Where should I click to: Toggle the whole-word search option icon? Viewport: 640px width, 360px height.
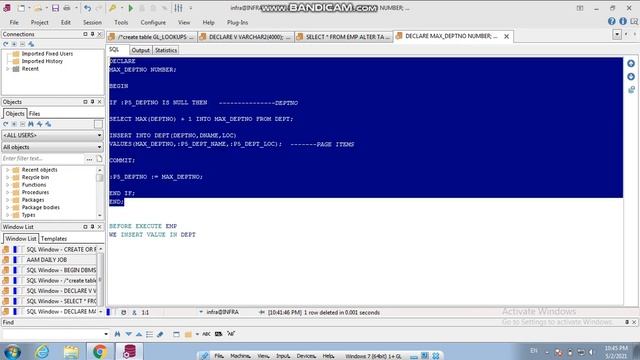pos(218,334)
